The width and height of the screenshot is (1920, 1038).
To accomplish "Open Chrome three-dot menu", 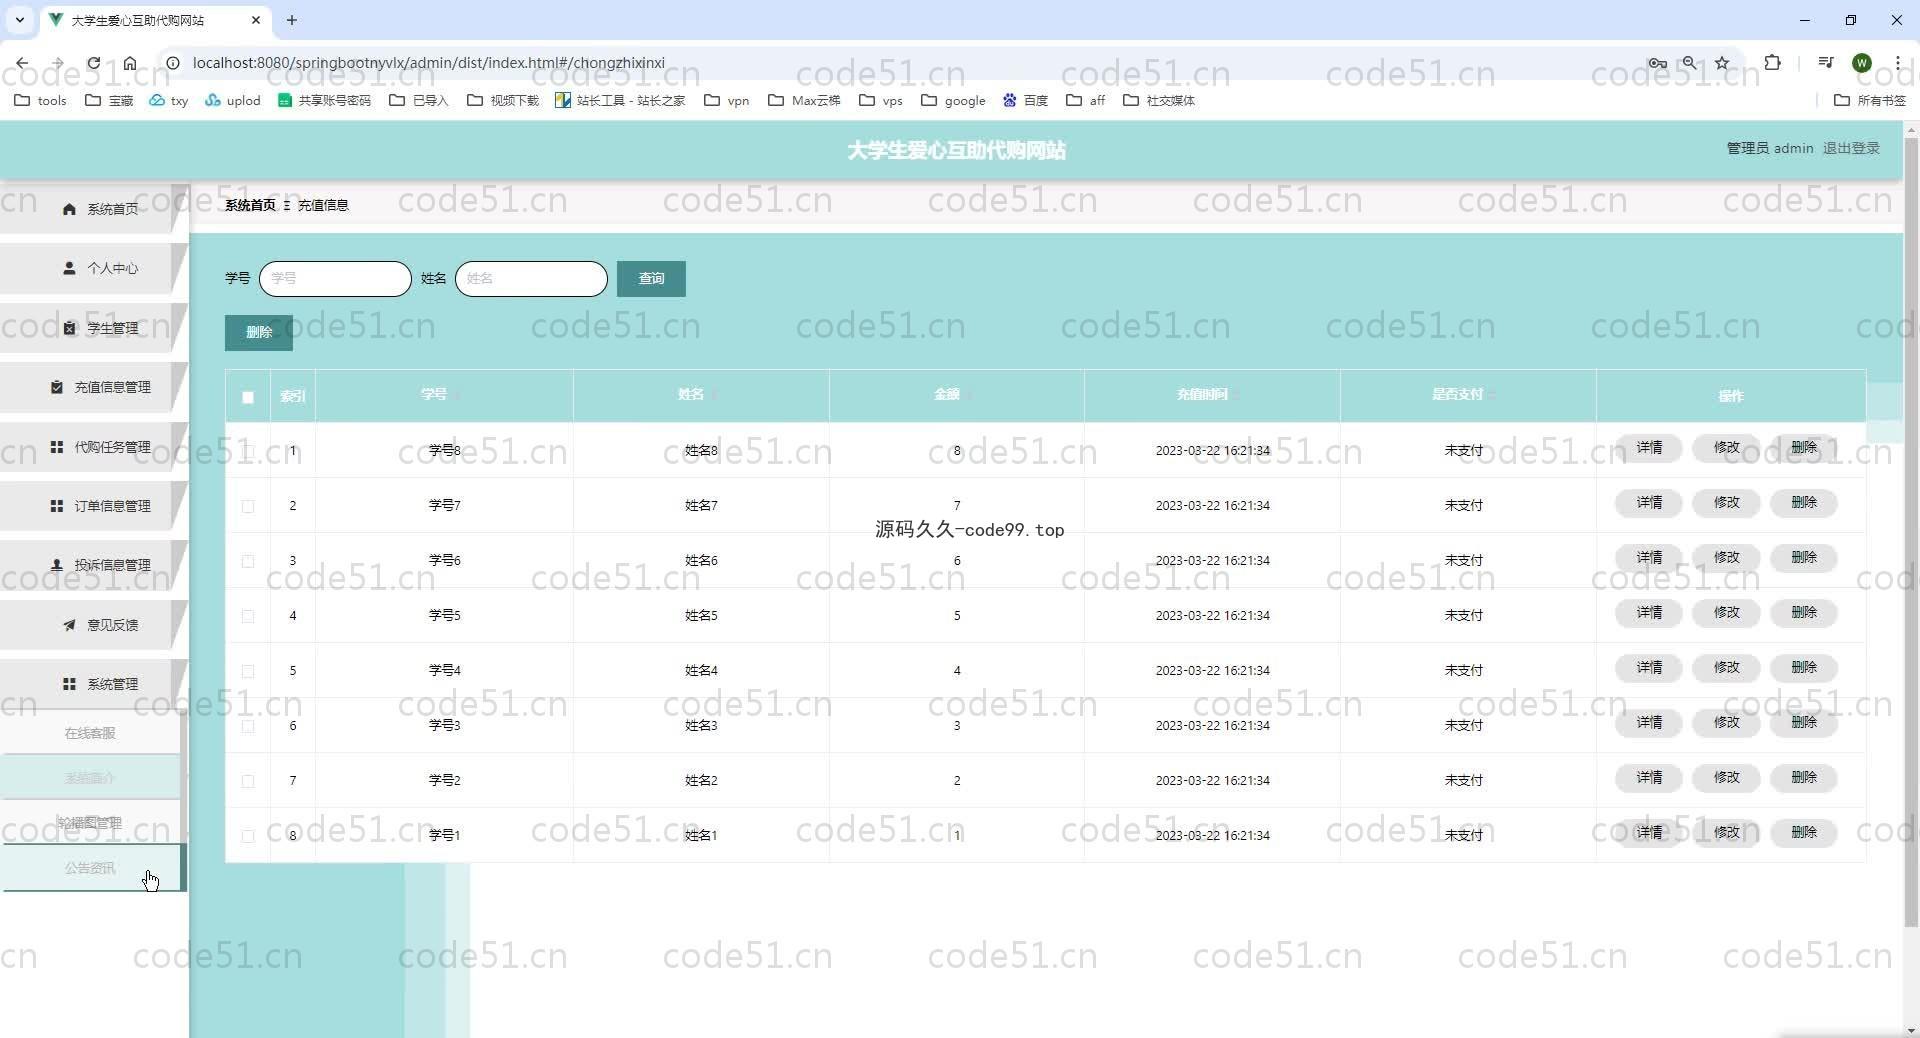I will coord(1897,63).
